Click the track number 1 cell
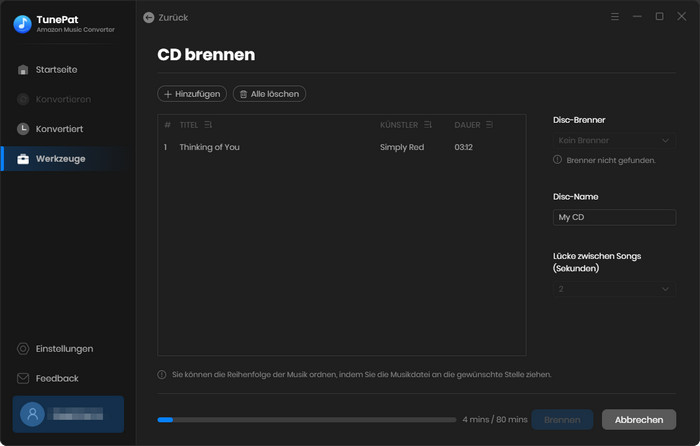 165,147
